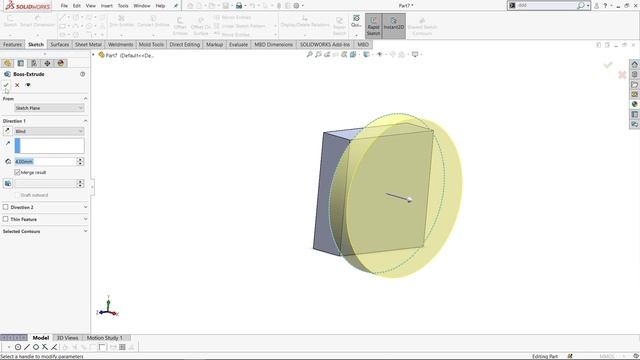Click the Zoom to Area icon
The height and width of the screenshot is (360, 640).
coord(318,54)
